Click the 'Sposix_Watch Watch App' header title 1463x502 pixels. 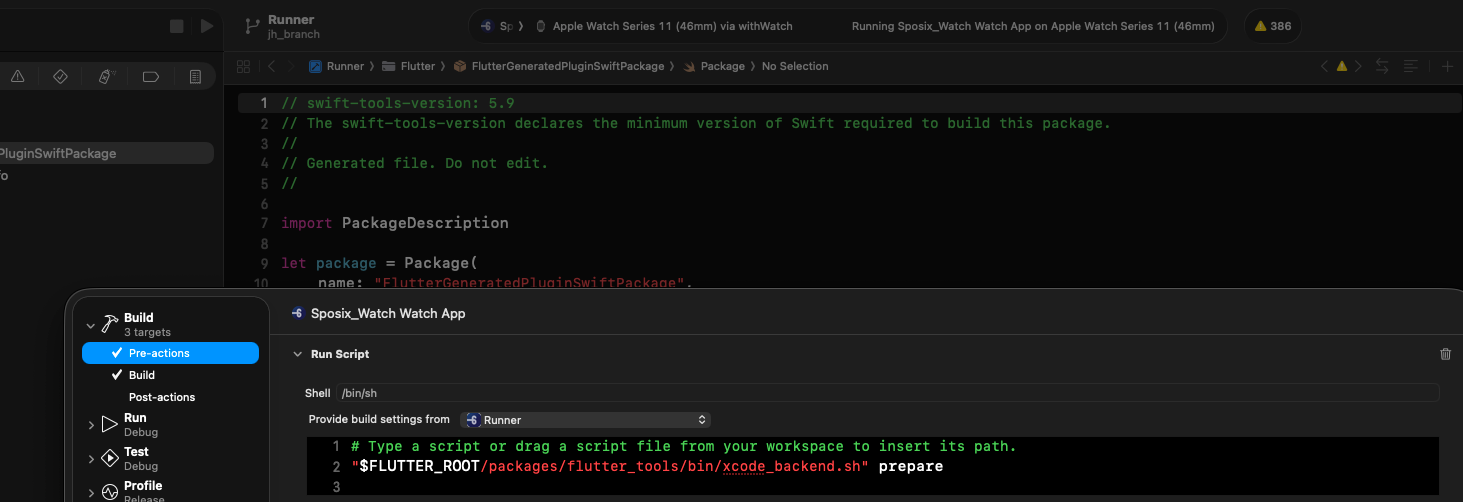388,313
